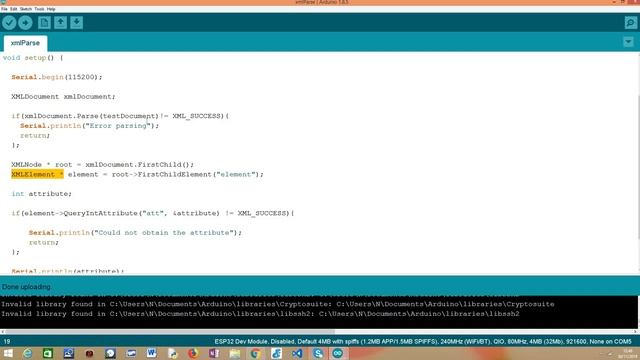Open the Help menu
640x360 pixels.
51,9
